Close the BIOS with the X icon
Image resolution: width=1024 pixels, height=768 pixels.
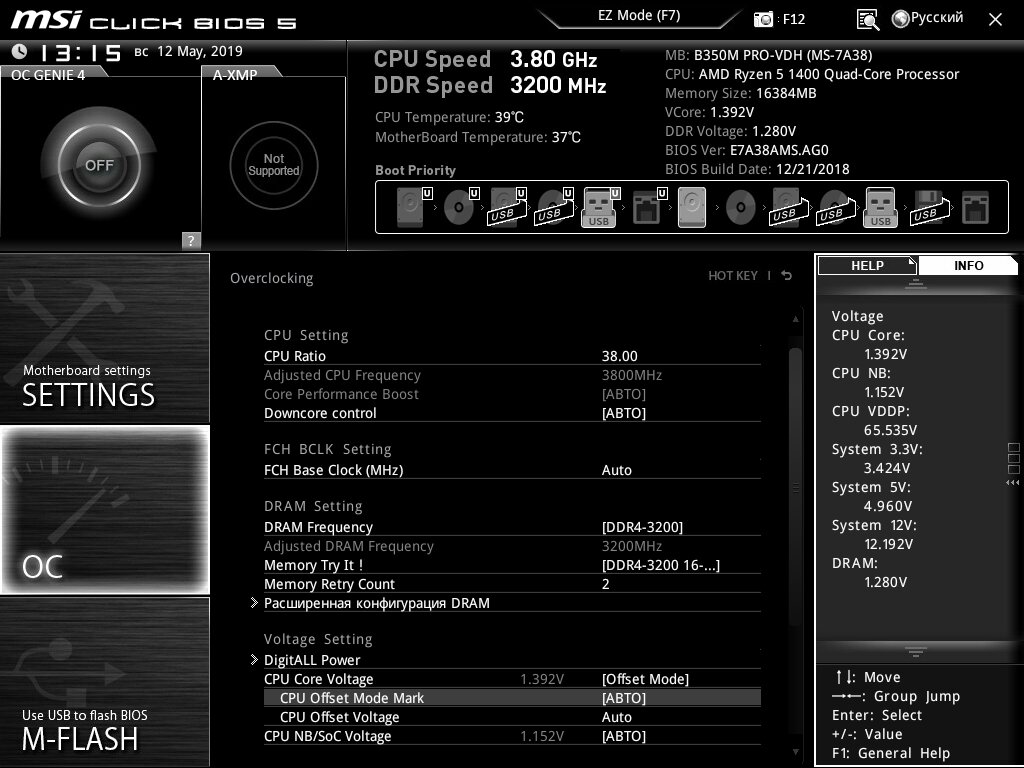(x=995, y=20)
